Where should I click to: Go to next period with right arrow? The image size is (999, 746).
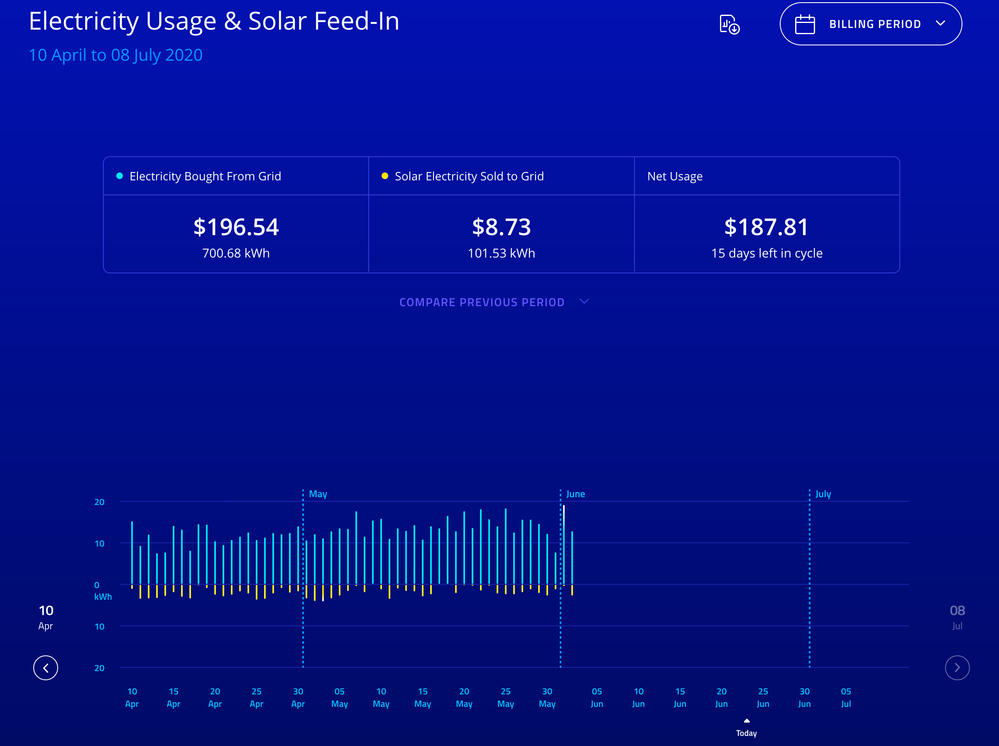[957, 667]
